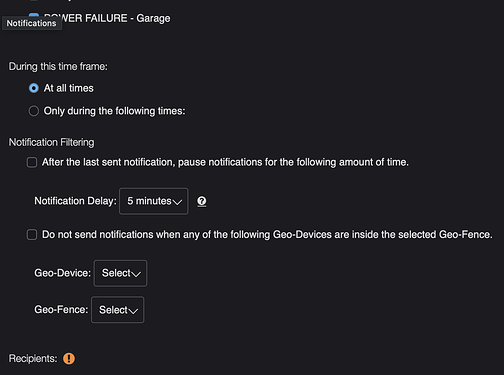Click the 'Notification Filtering' heading
The width and height of the screenshot is (504, 375).
coord(52,142)
